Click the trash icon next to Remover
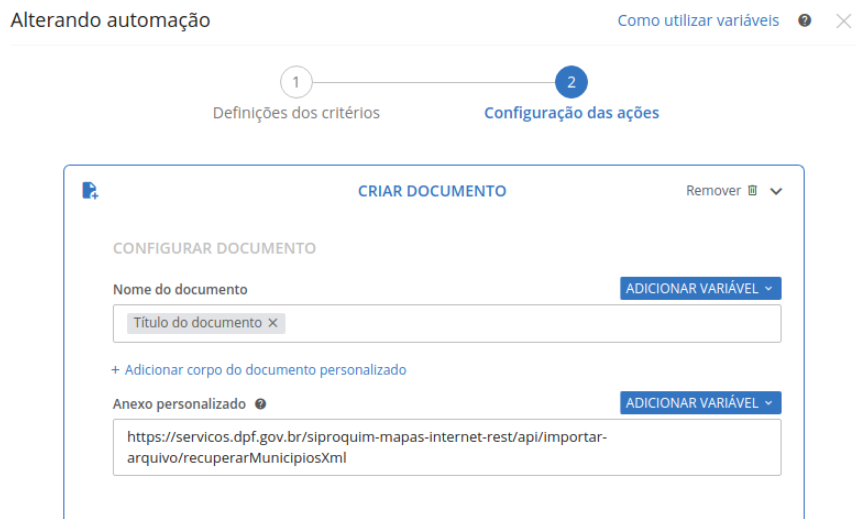Viewport: 856px width, 519px height. click(753, 190)
